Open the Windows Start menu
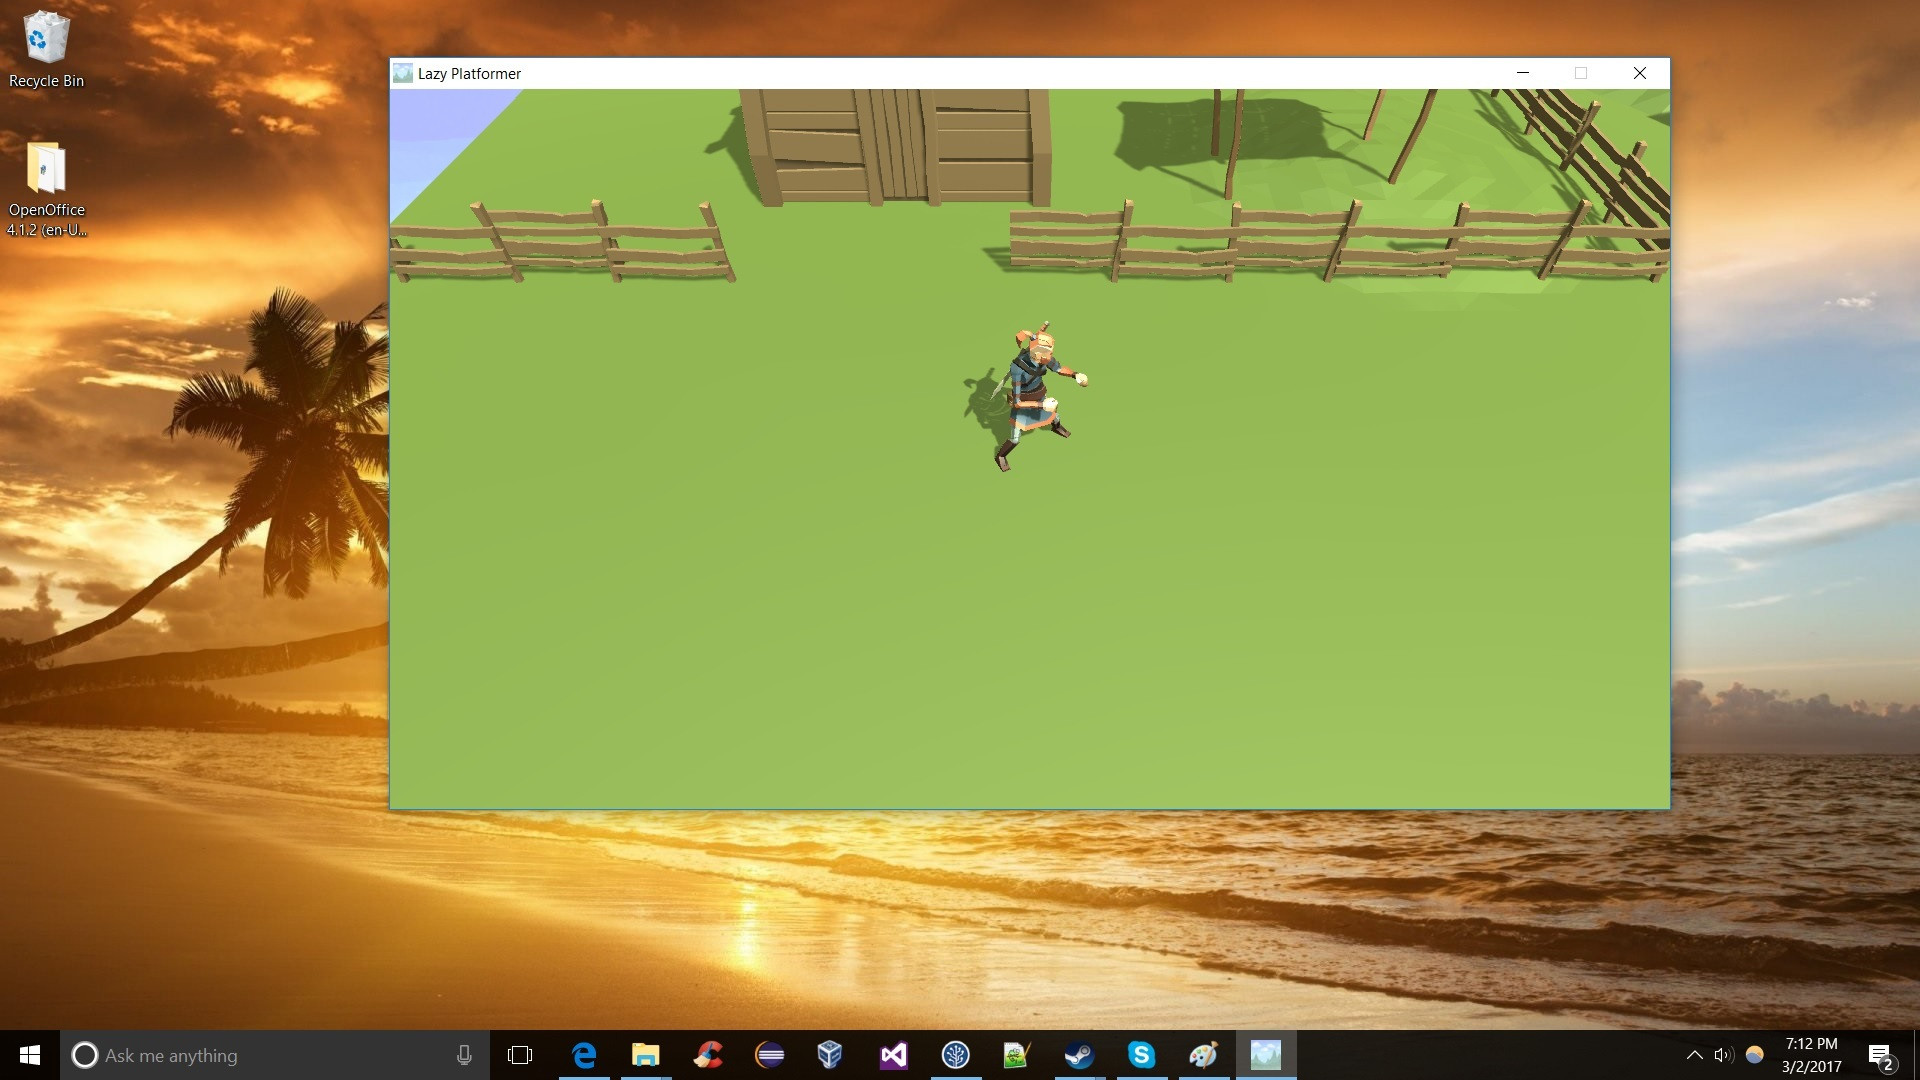Image resolution: width=1920 pixels, height=1080 pixels. click(x=30, y=1055)
